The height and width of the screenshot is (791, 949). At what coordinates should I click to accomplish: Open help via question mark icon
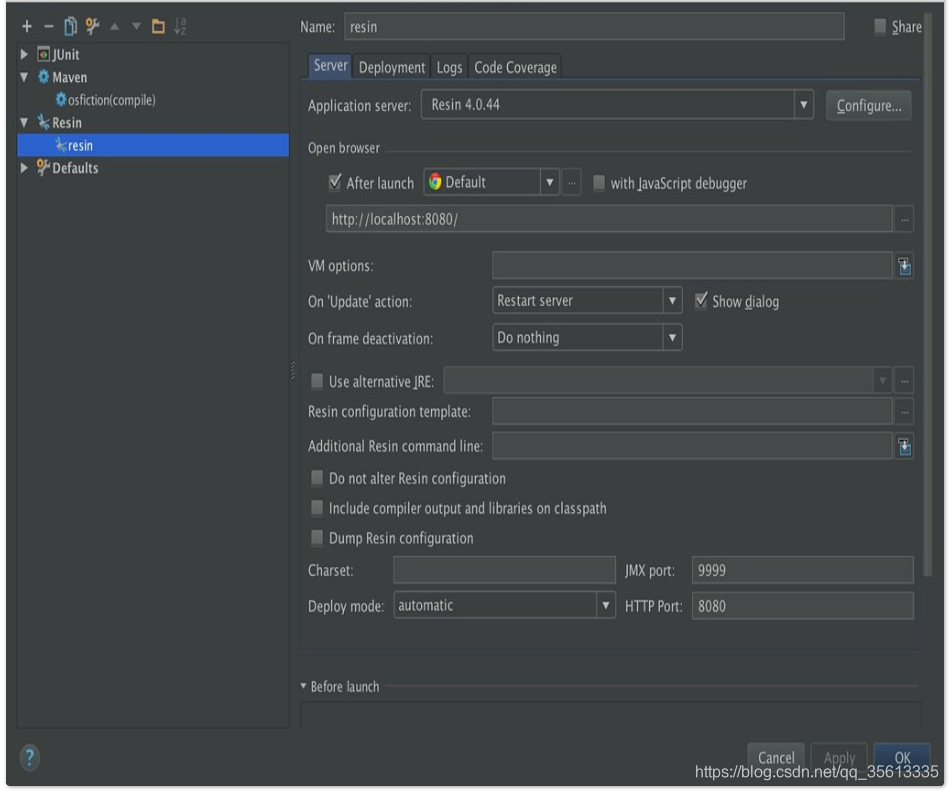(x=30, y=757)
